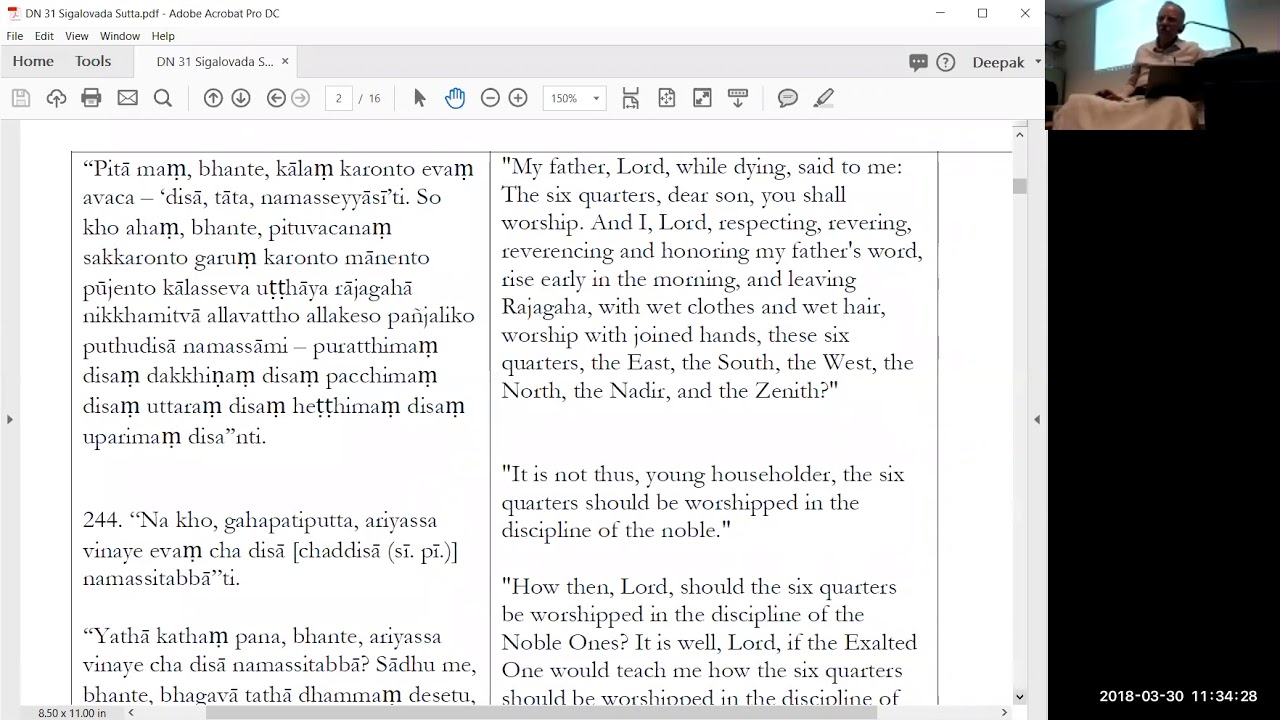This screenshot has height=720, width=1280.
Task: Click the fit width scrolling icon
Action: (x=631, y=98)
